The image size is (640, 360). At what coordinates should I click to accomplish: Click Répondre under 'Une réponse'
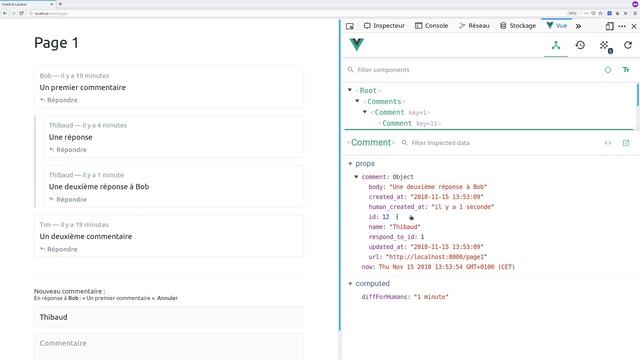tap(68, 150)
